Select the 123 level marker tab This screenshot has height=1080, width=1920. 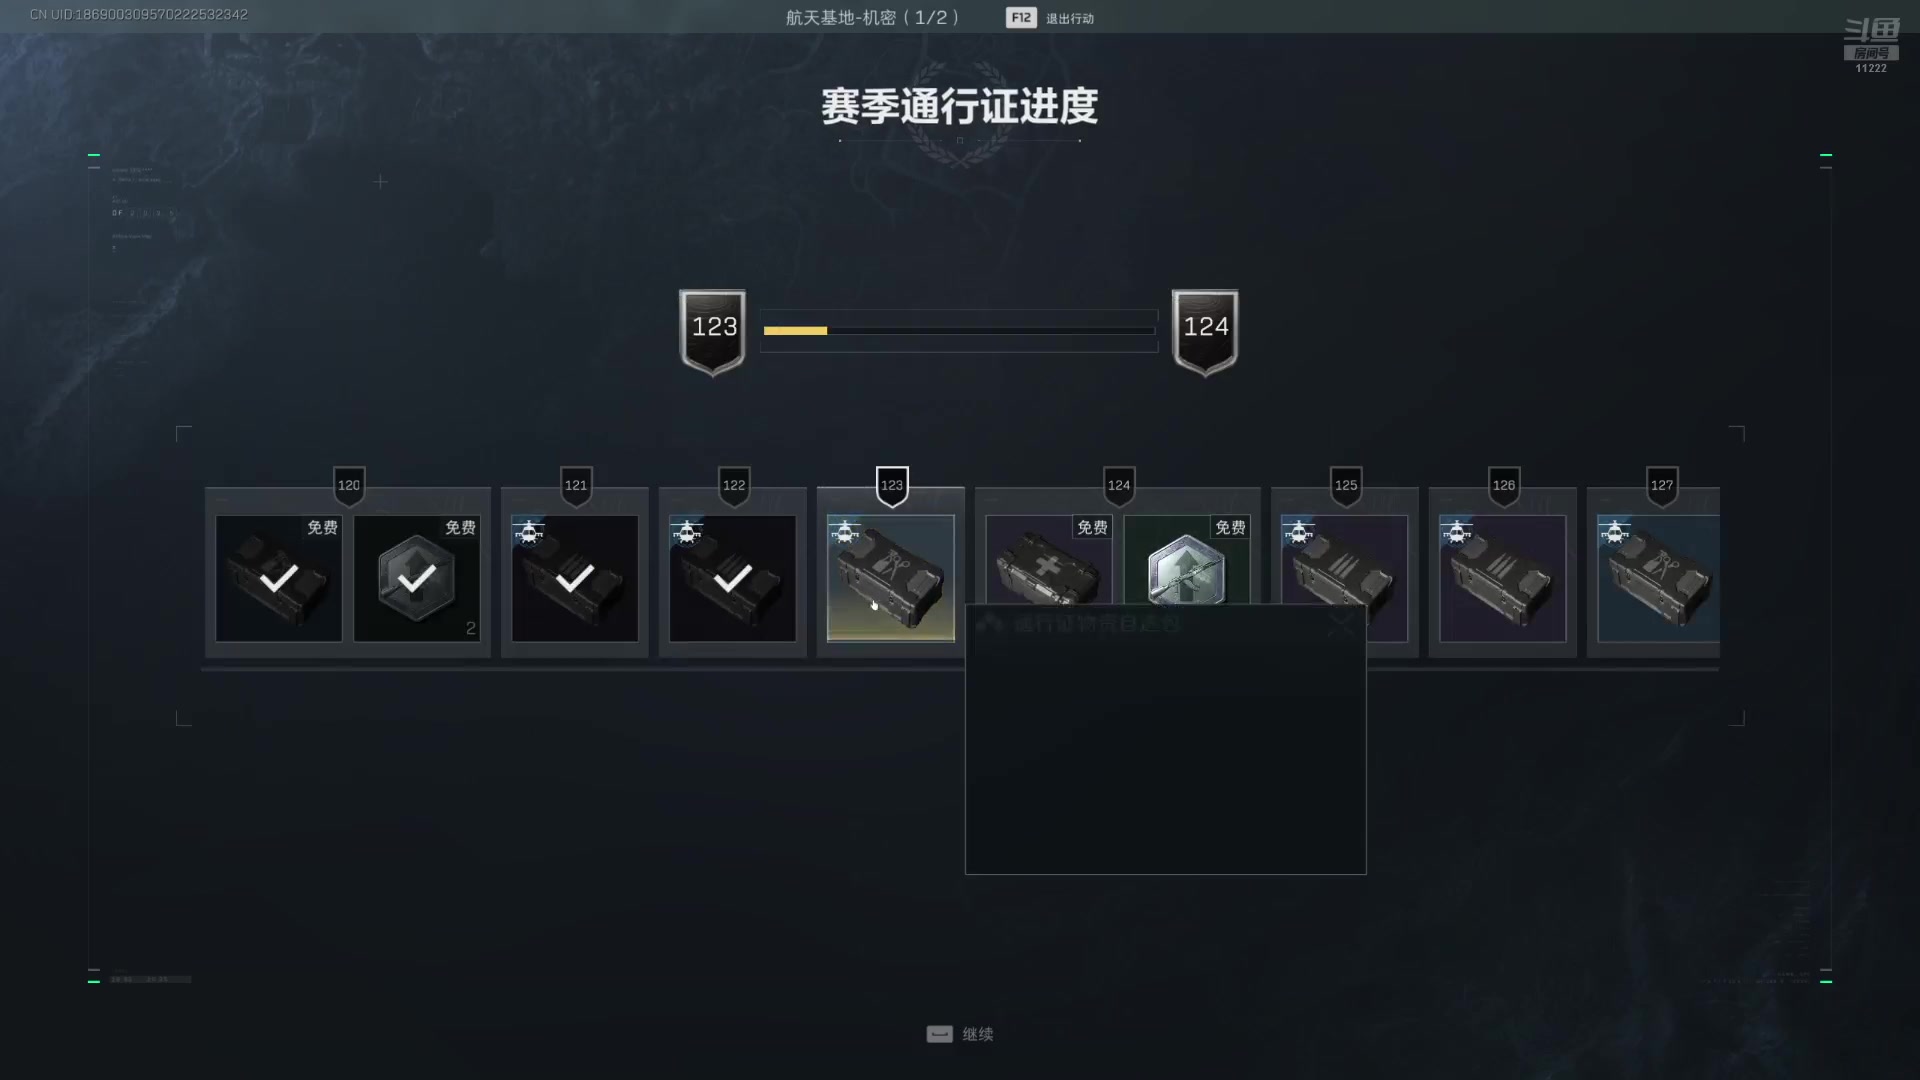point(892,486)
